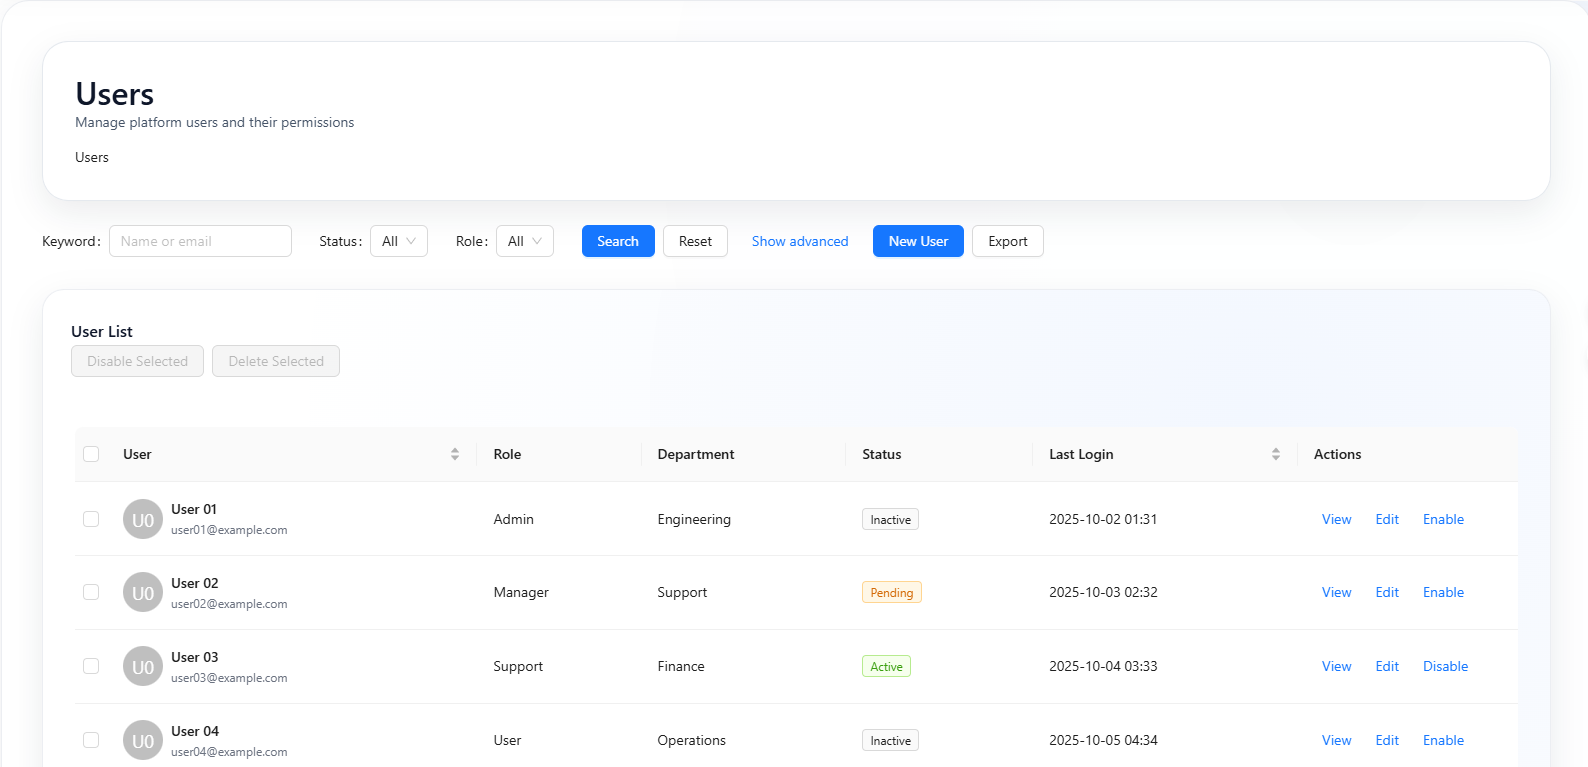Select the User 03 row checkbox
The image size is (1588, 767).
click(x=91, y=666)
